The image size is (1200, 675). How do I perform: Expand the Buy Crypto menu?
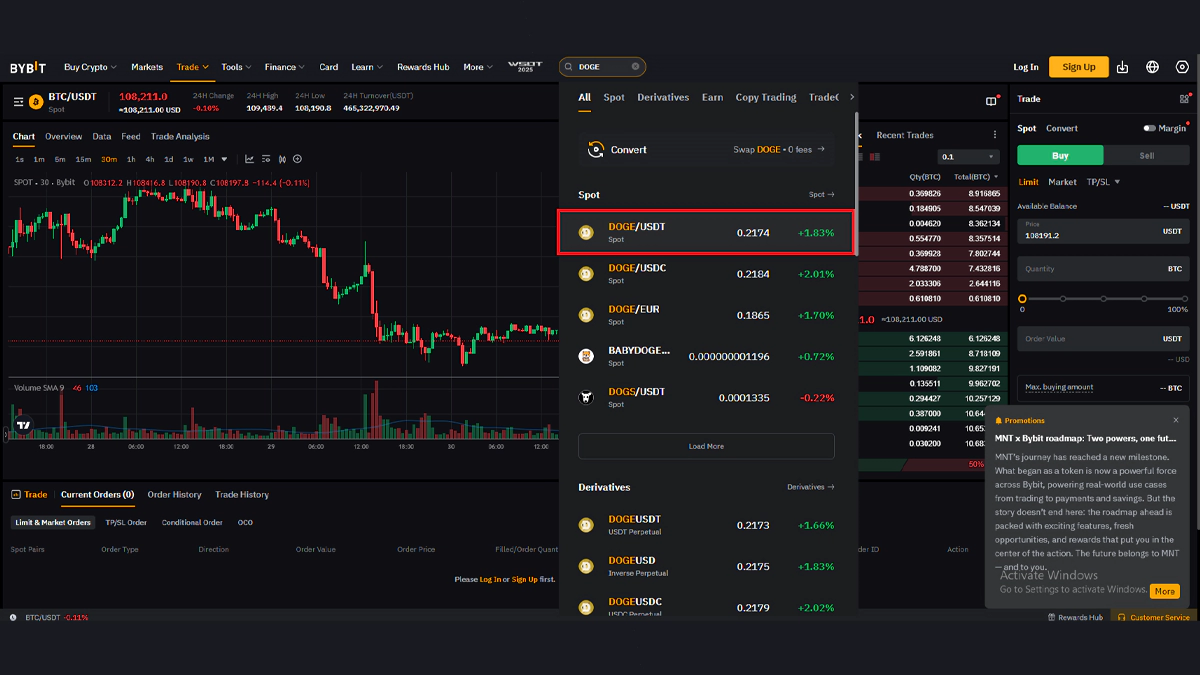coord(89,67)
